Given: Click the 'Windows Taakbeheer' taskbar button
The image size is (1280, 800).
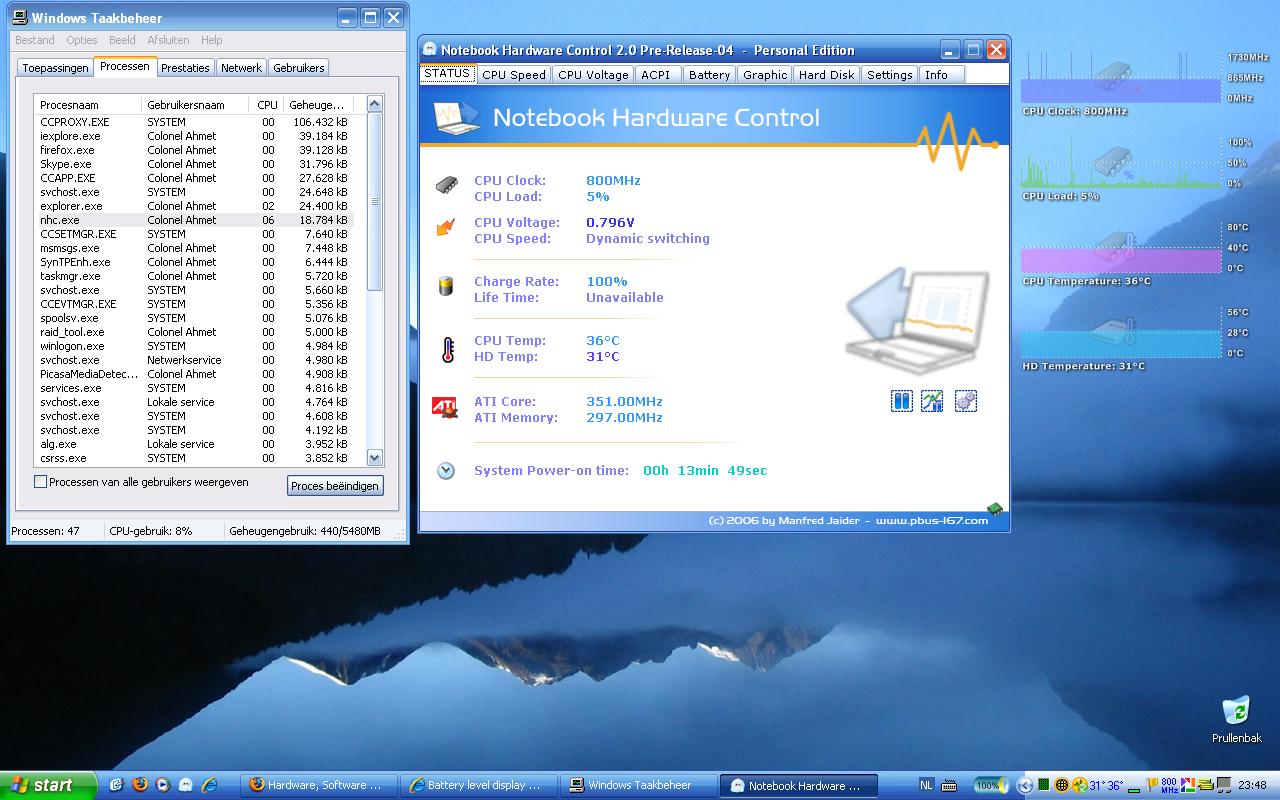Looking at the screenshot, I should (639, 785).
